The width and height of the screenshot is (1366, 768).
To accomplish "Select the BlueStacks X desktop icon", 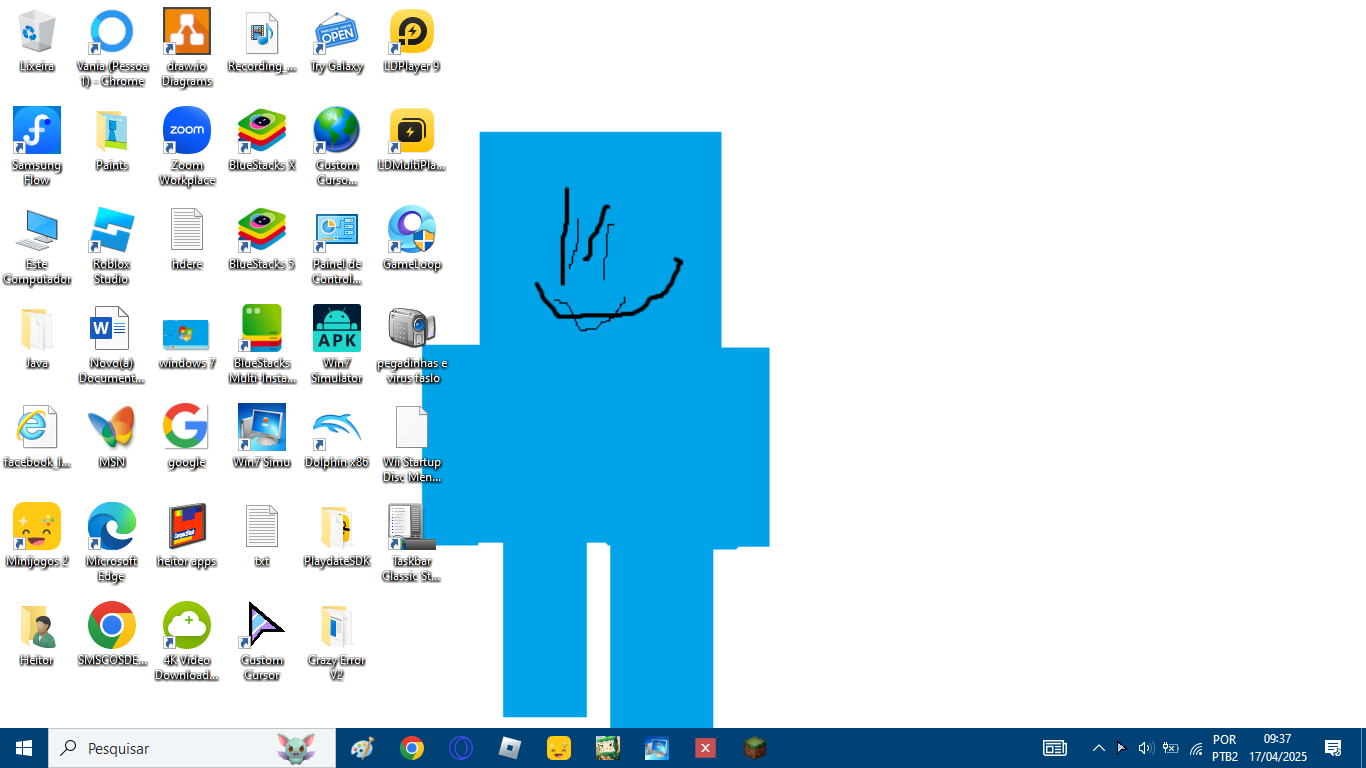I will coord(262,140).
